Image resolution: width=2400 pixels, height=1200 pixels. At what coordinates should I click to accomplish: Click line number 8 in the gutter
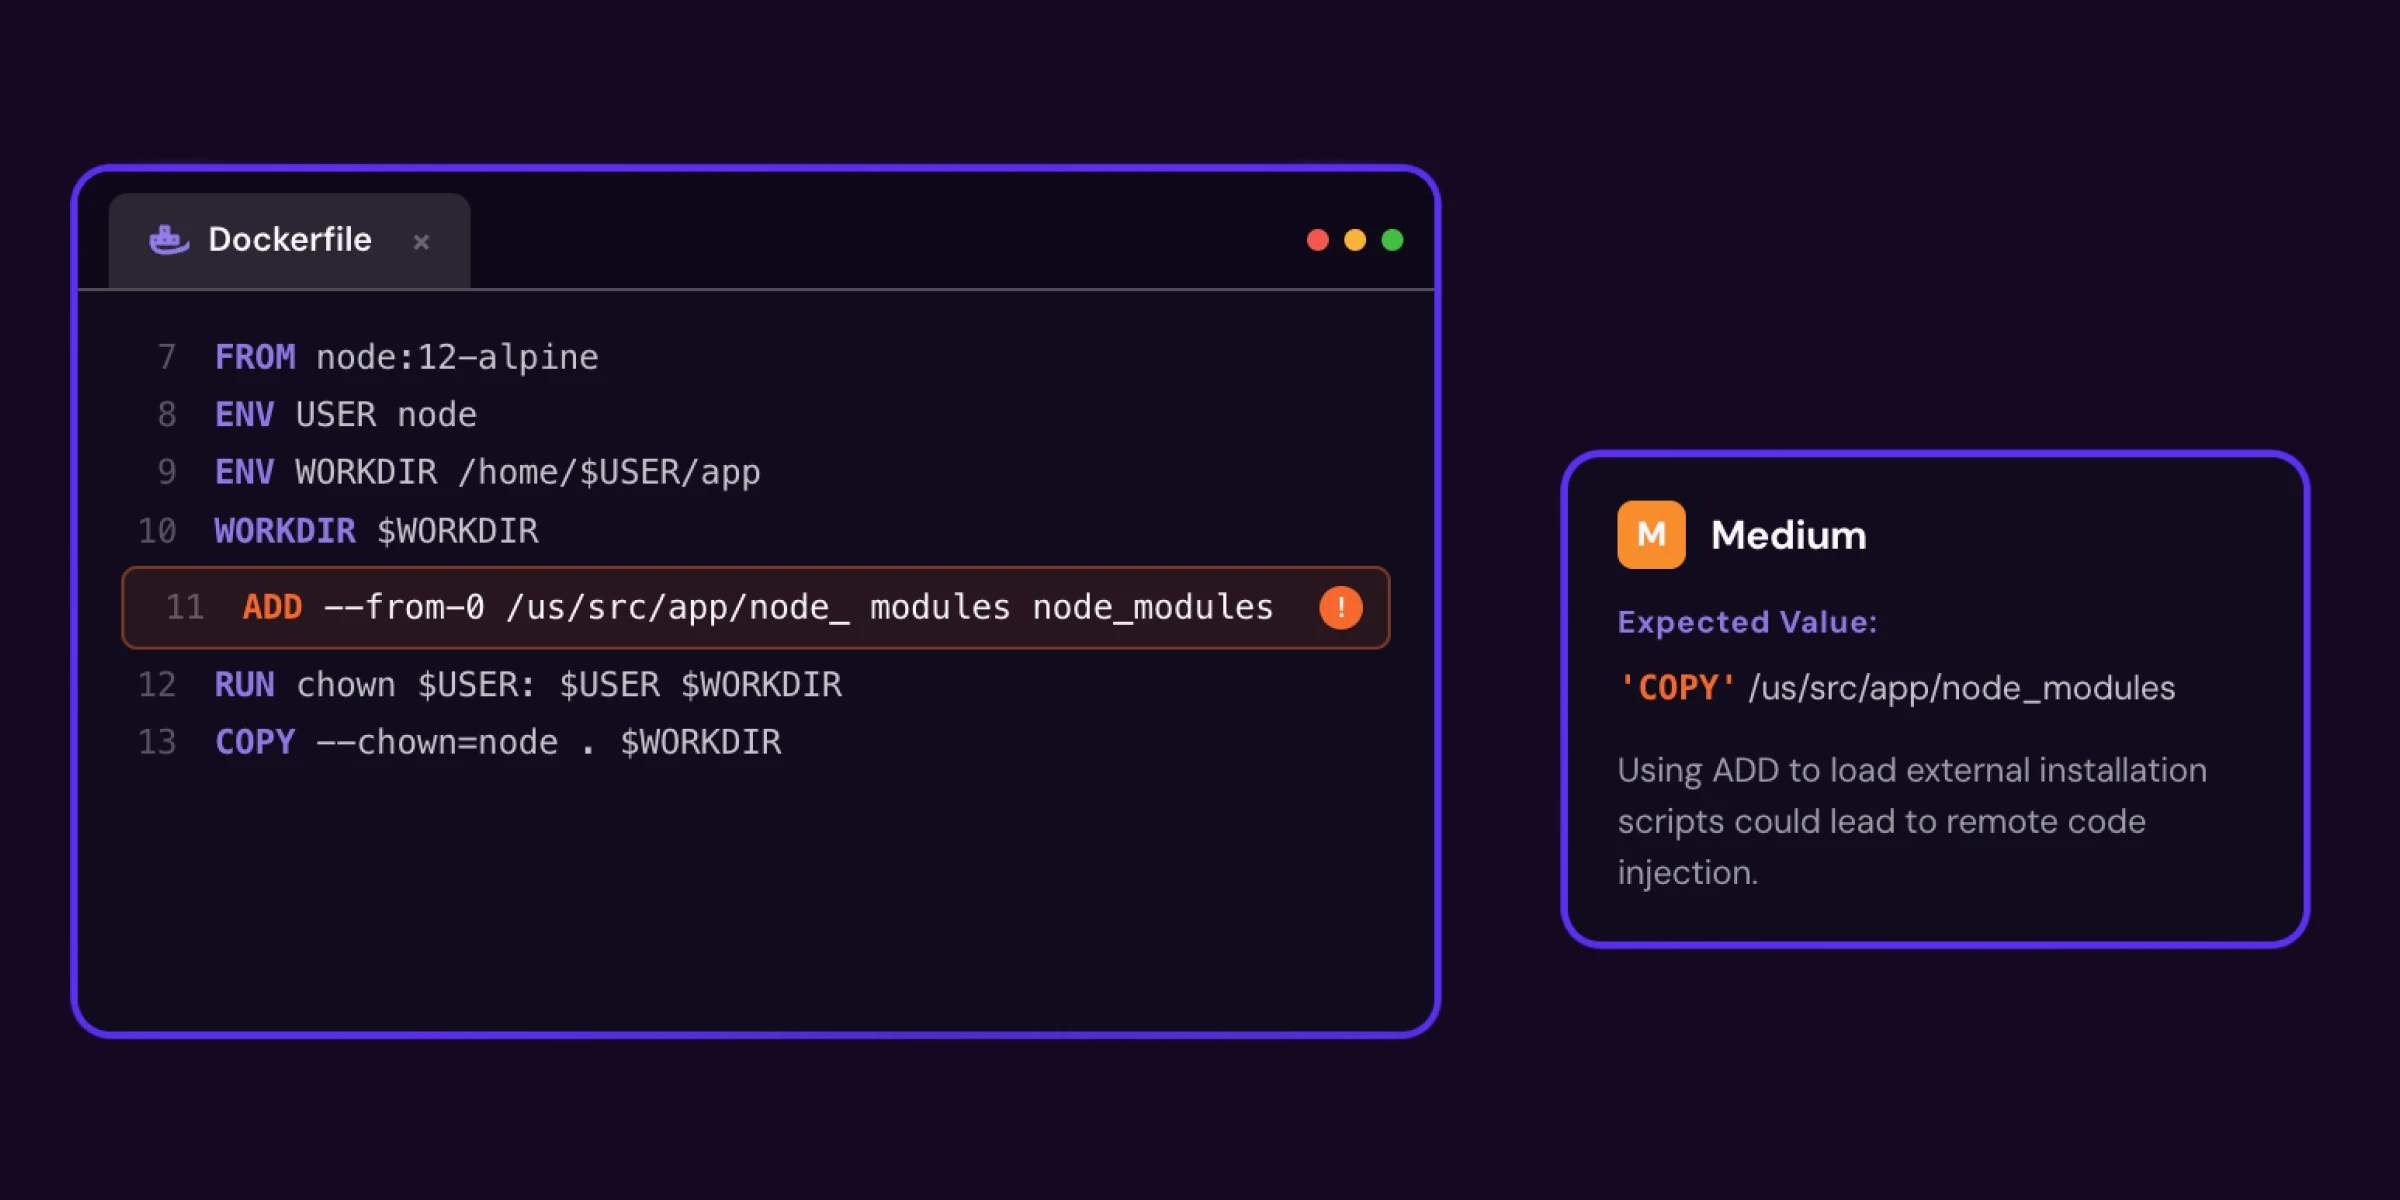click(166, 414)
